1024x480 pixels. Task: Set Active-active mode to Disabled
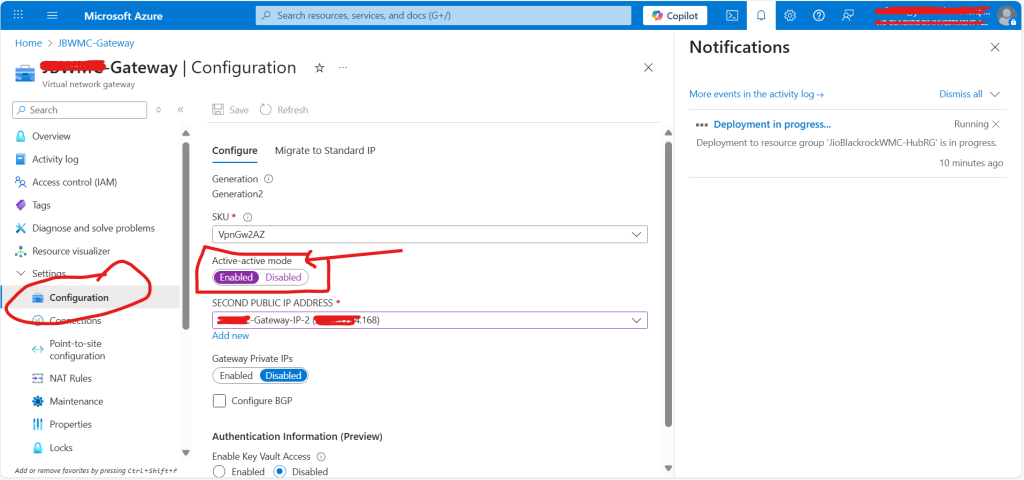(283, 277)
